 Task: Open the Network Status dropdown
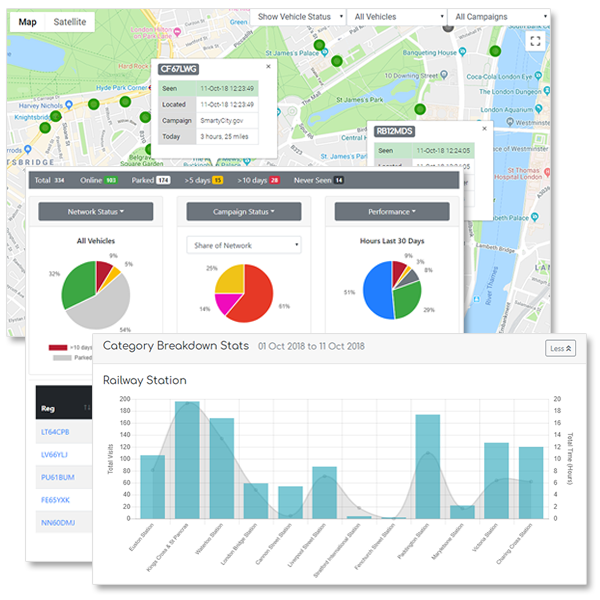[x=96, y=212]
